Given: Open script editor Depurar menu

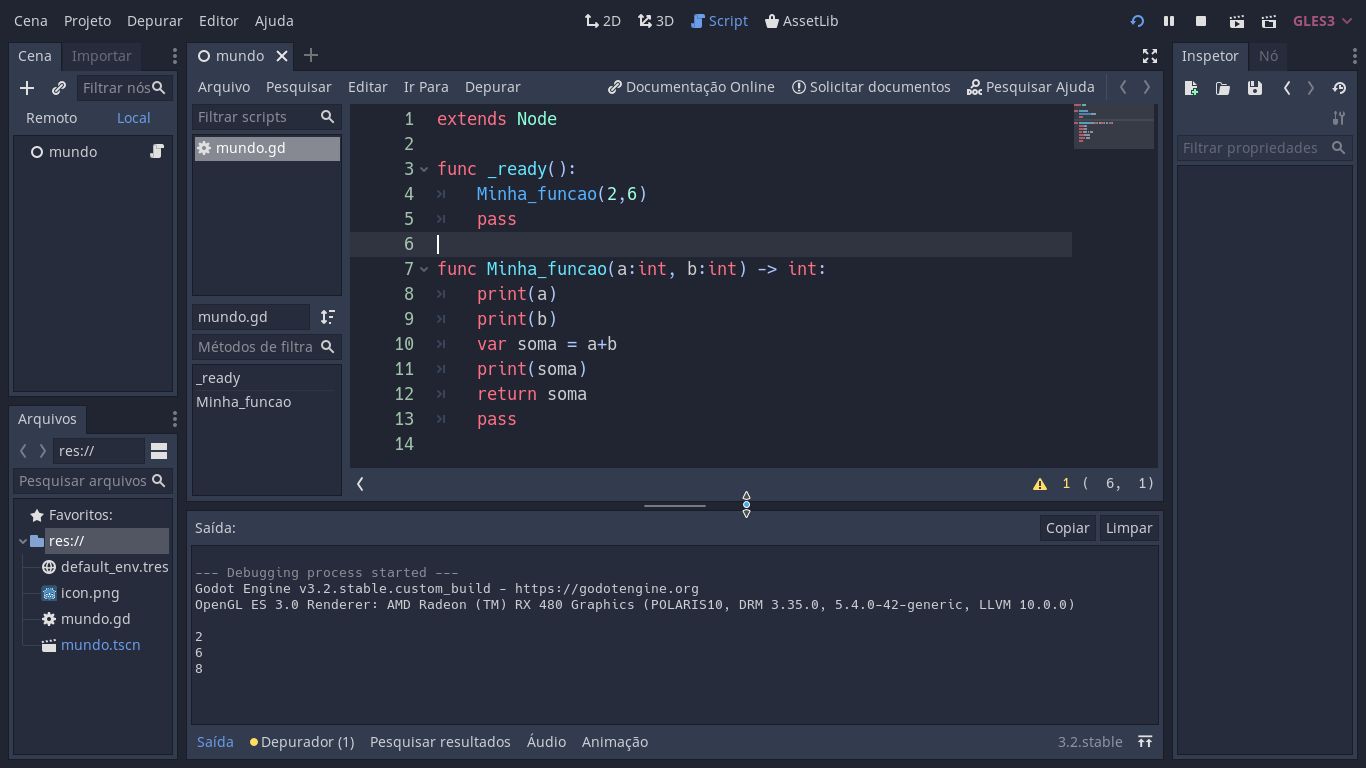Looking at the screenshot, I should click(x=492, y=87).
